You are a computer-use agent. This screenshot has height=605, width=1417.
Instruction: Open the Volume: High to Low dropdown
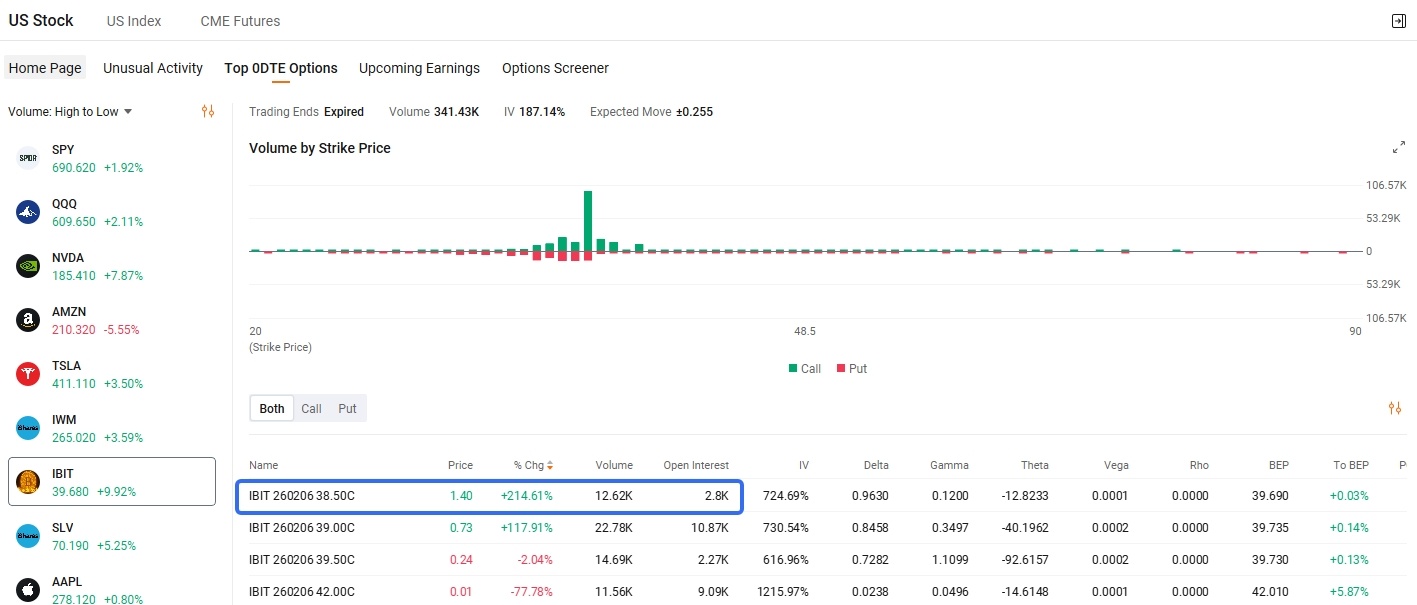pos(70,112)
